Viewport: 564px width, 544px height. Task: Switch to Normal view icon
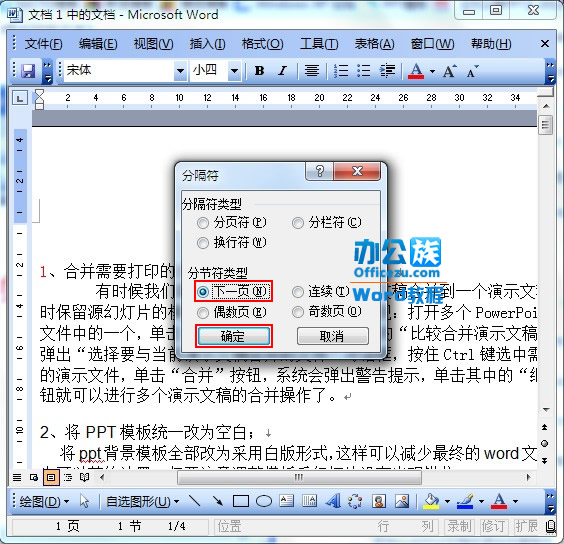click(x=17, y=477)
